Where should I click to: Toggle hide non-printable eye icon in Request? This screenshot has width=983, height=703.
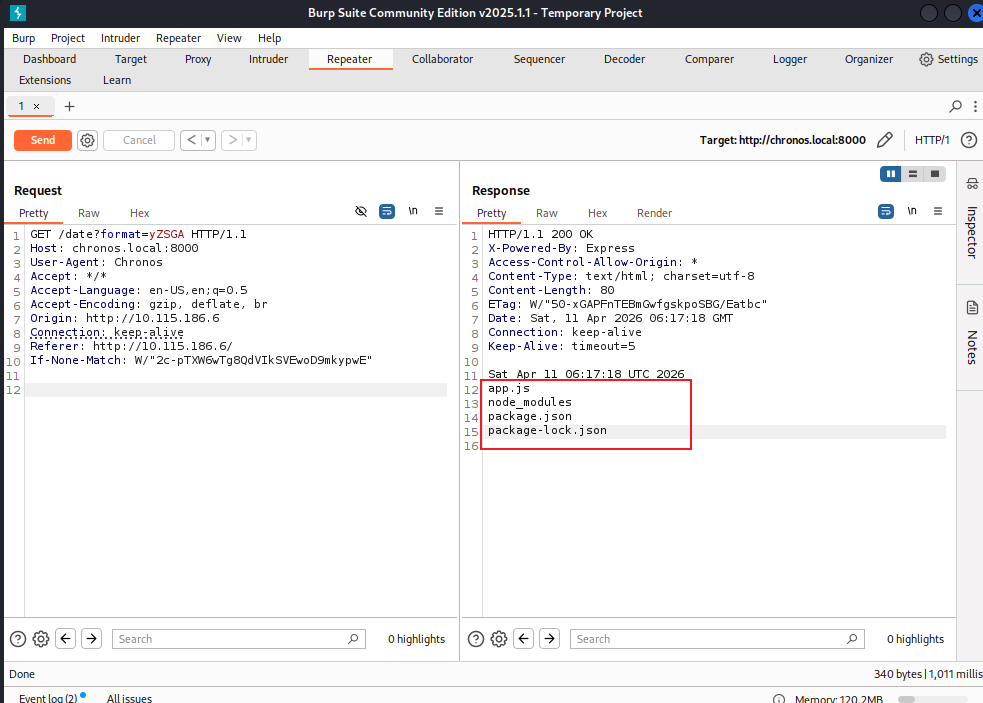click(x=361, y=211)
